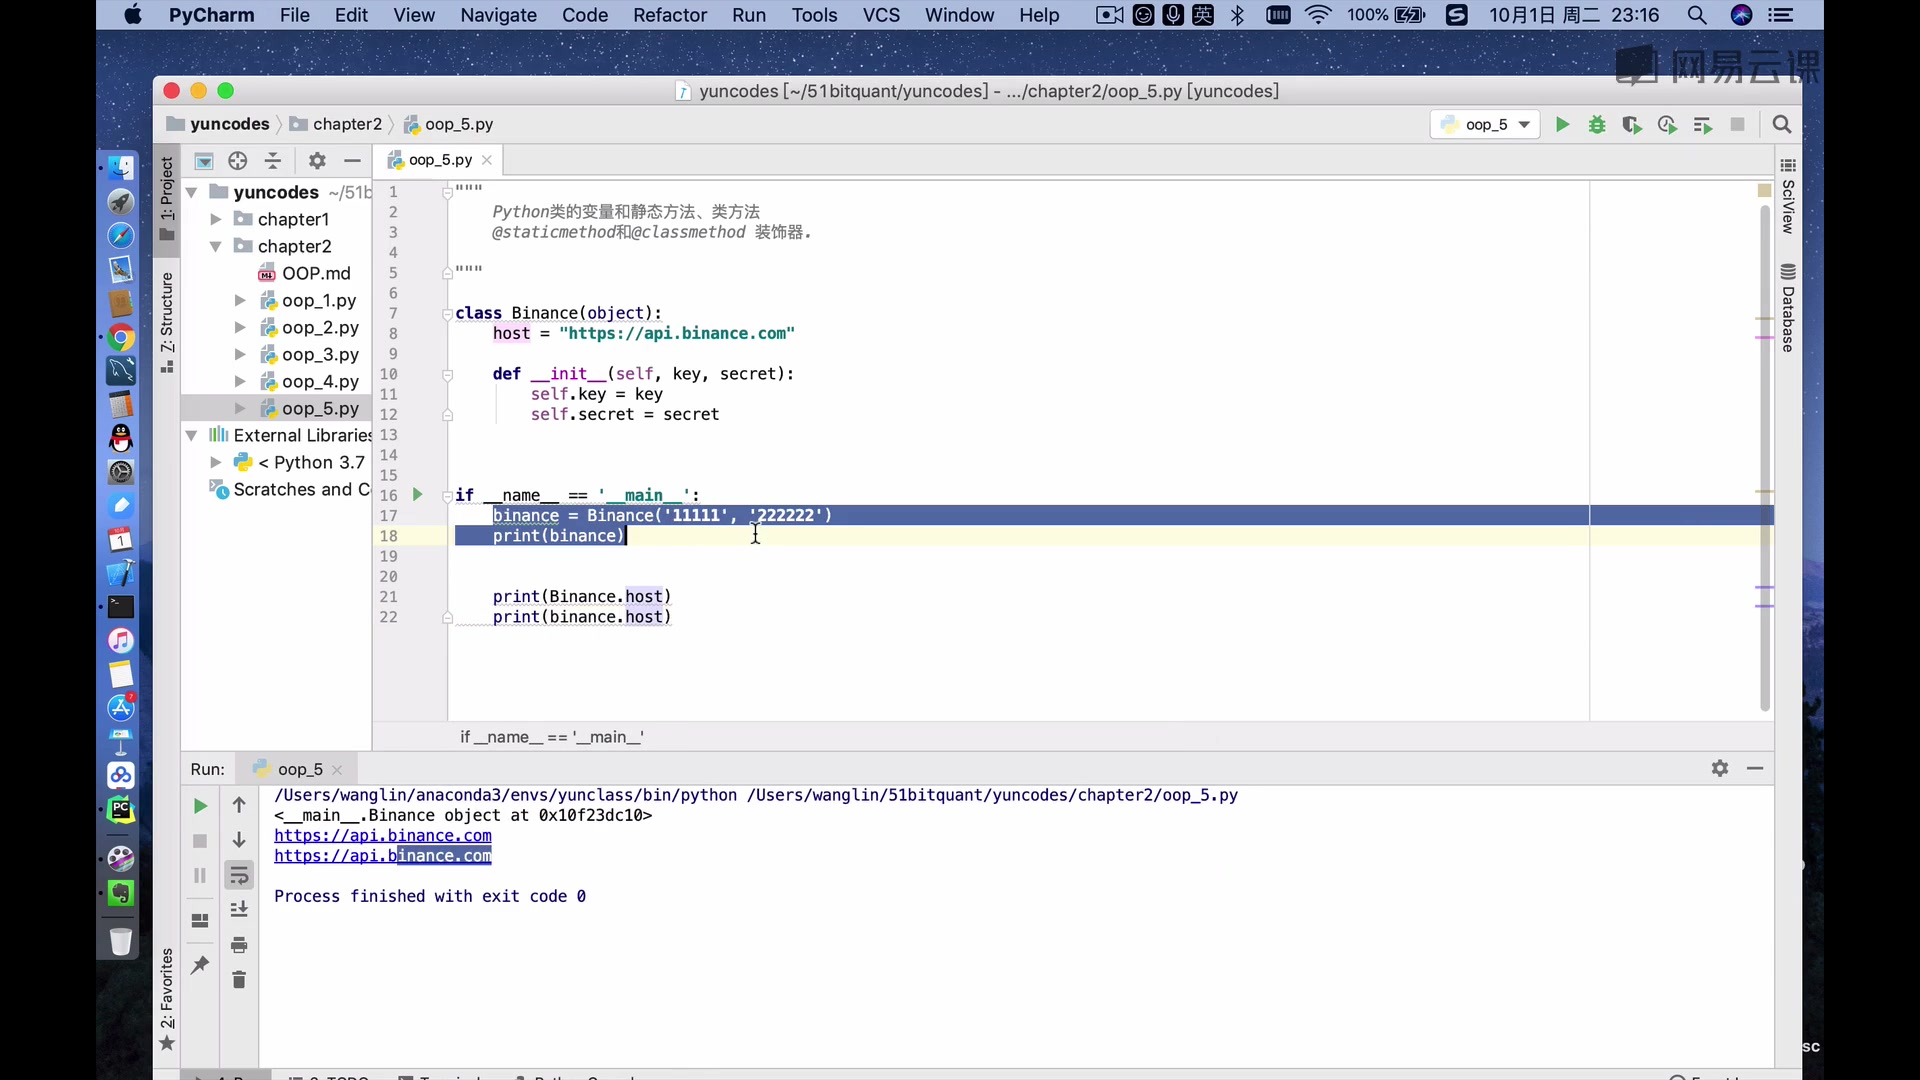Rerun oop_5 in Run panel
Screen dimensions: 1920x1080
tap(200, 806)
